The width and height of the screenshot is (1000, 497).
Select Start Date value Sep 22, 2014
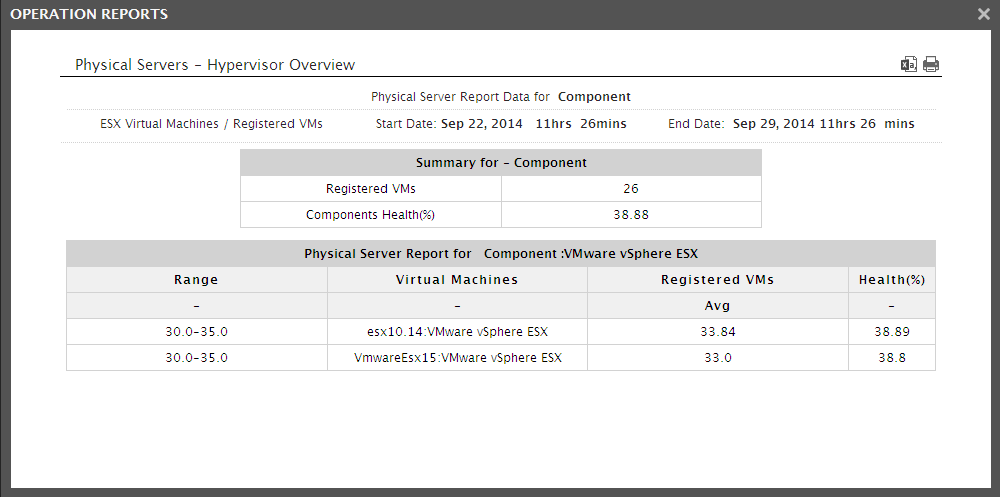tap(482, 124)
